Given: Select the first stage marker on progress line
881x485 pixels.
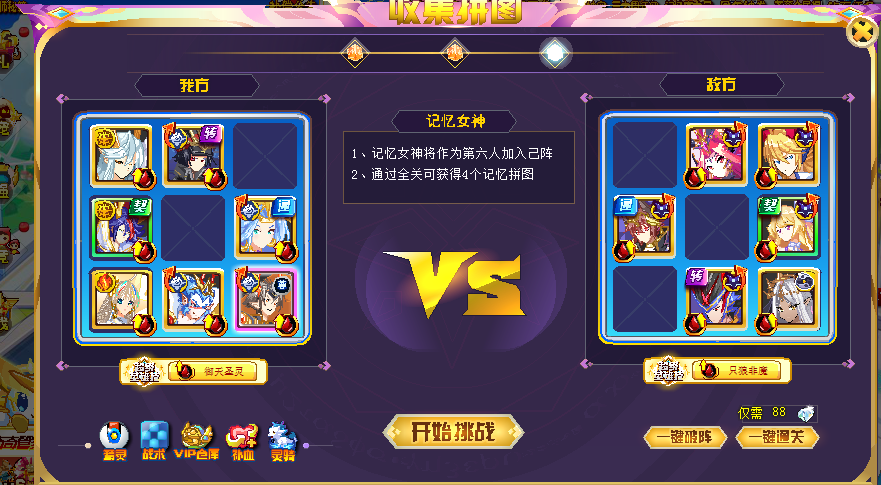Looking at the screenshot, I should tap(355, 53).
